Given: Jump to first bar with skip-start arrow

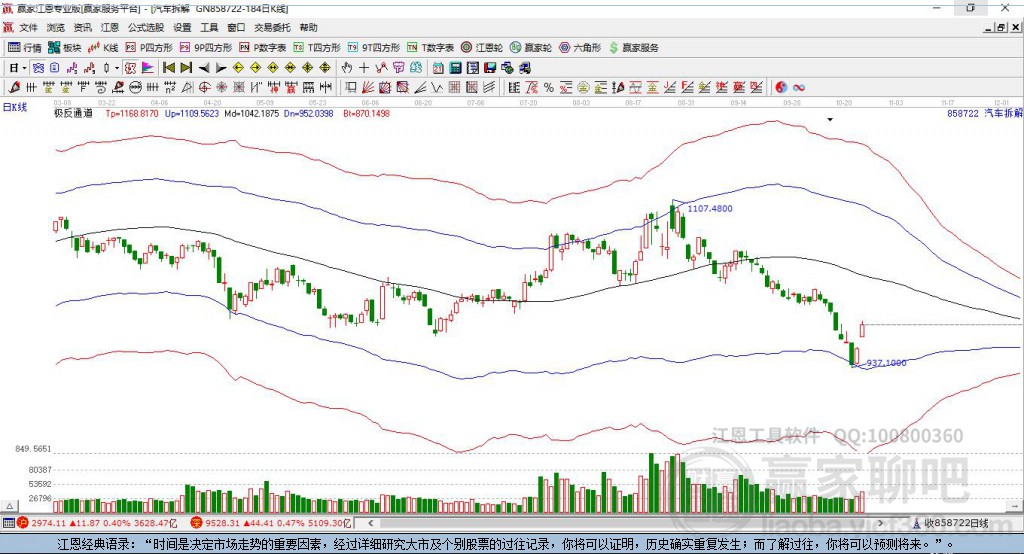Looking at the screenshot, I should (x=168, y=67).
